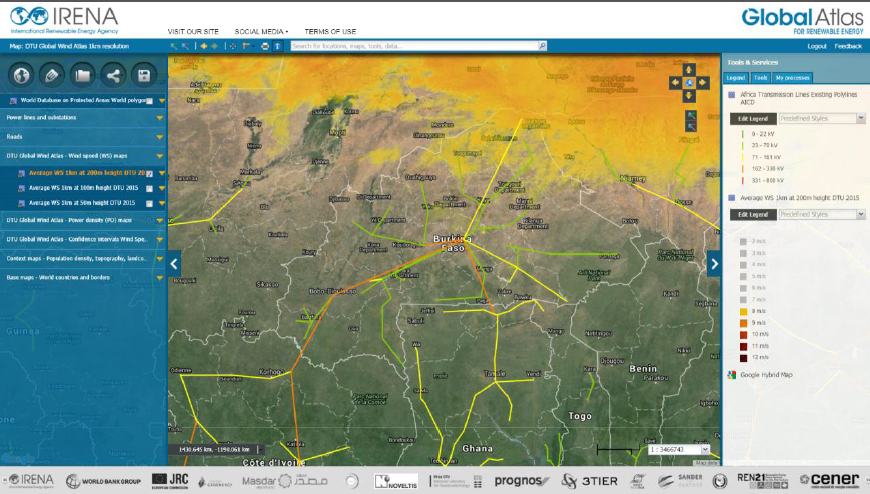Screen dimensions: 870x494
Task: Pan map right with the east arrow
Action: pos(701,82)
